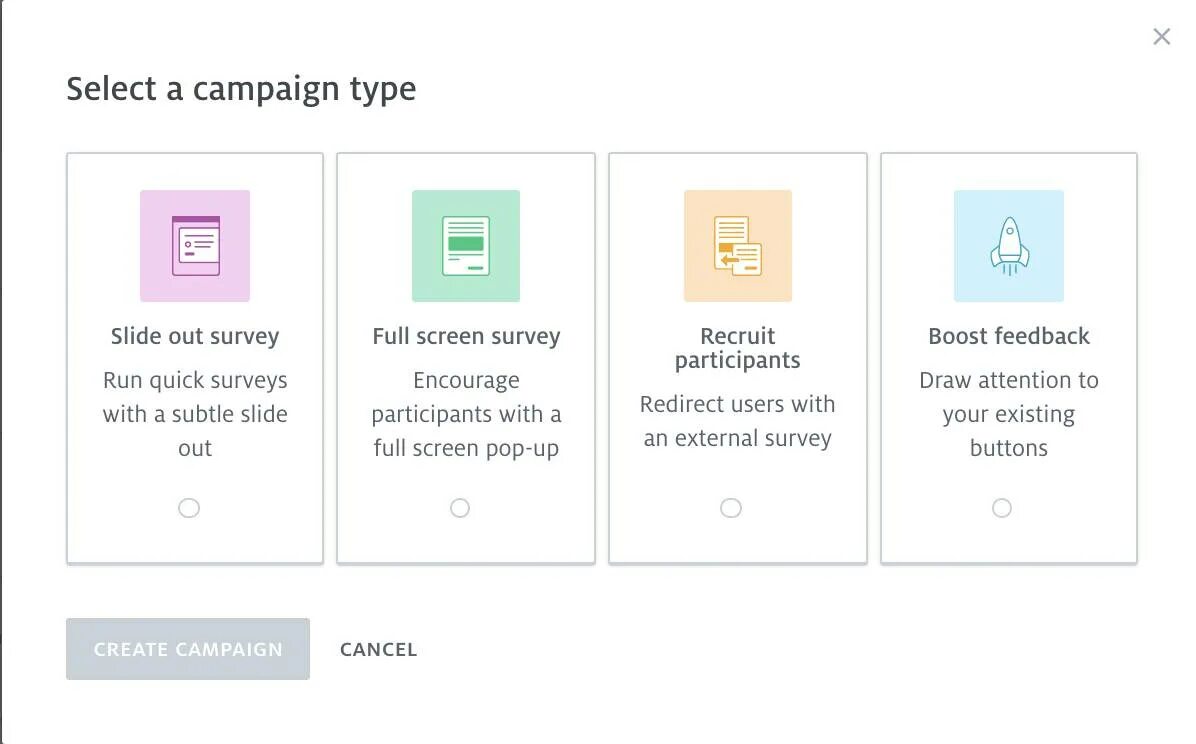Click the Boost feedback heading
The width and height of the screenshot is (1196, 744).
[1008, 337]
